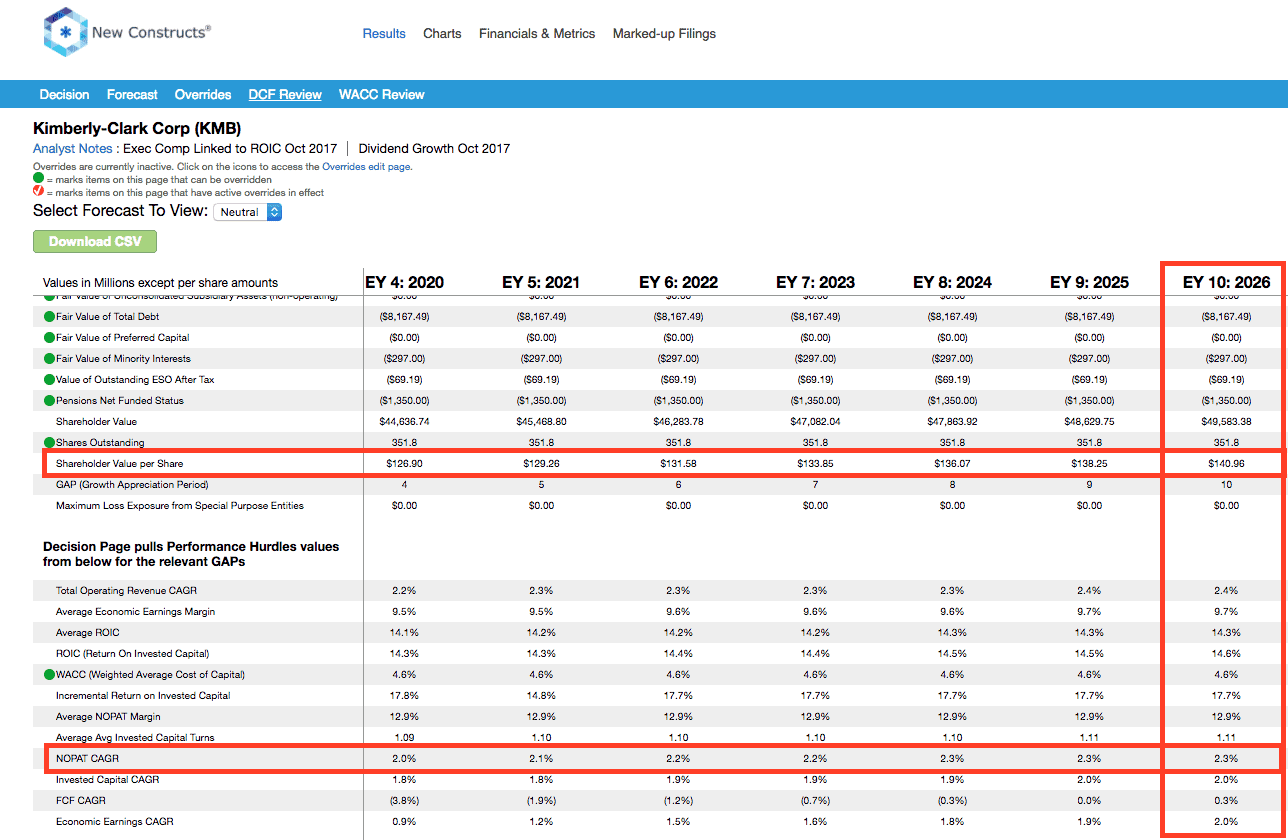
Task: Click the EY 10: 2026 column header
Action: [1226, 282]
